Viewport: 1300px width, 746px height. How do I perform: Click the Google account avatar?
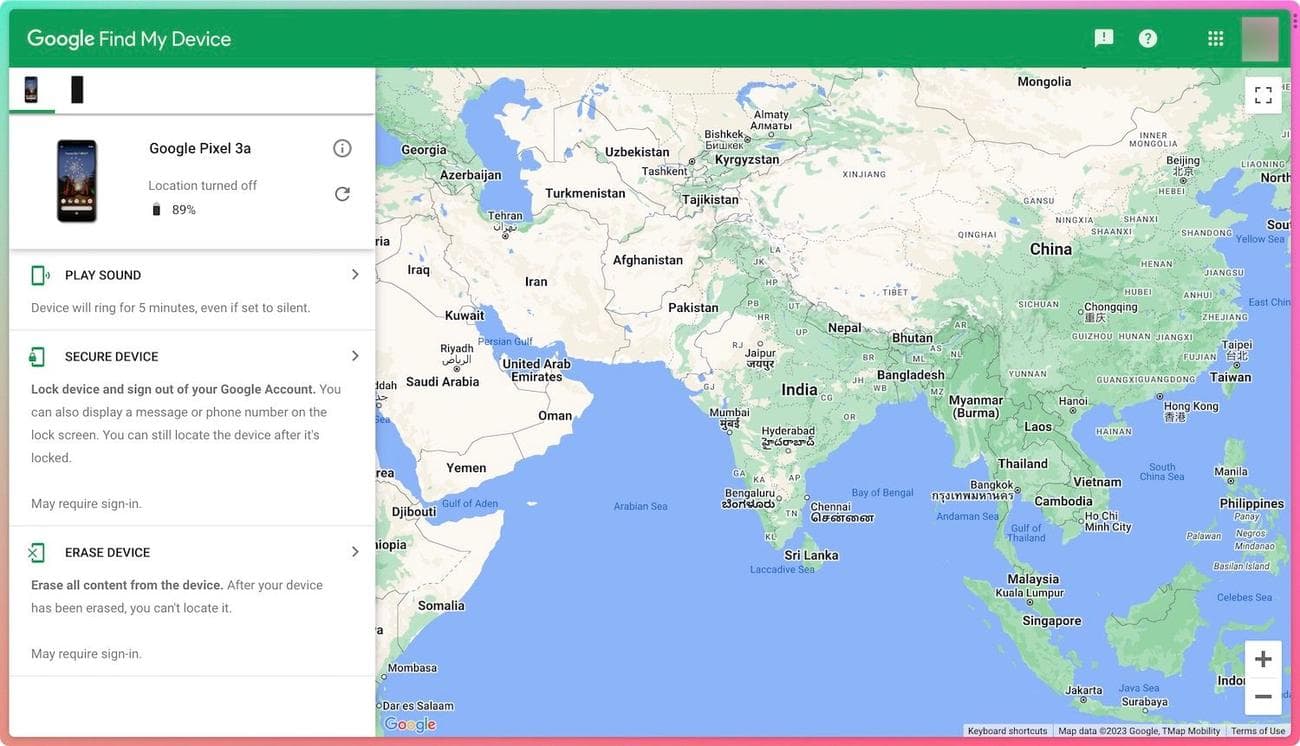1261,36
